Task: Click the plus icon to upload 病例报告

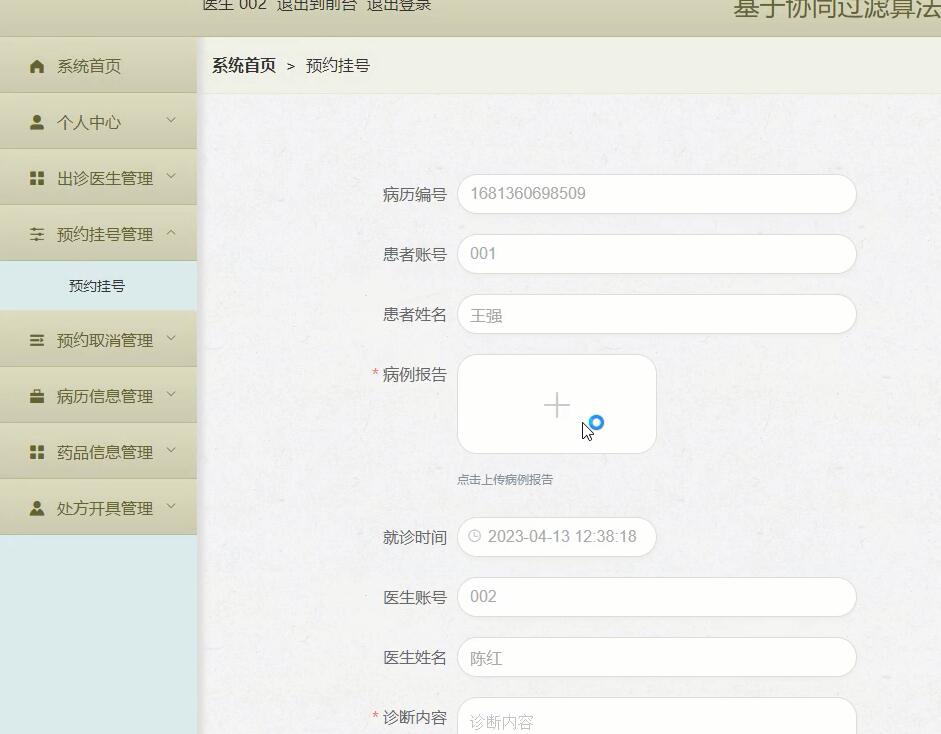Action: 556,405
